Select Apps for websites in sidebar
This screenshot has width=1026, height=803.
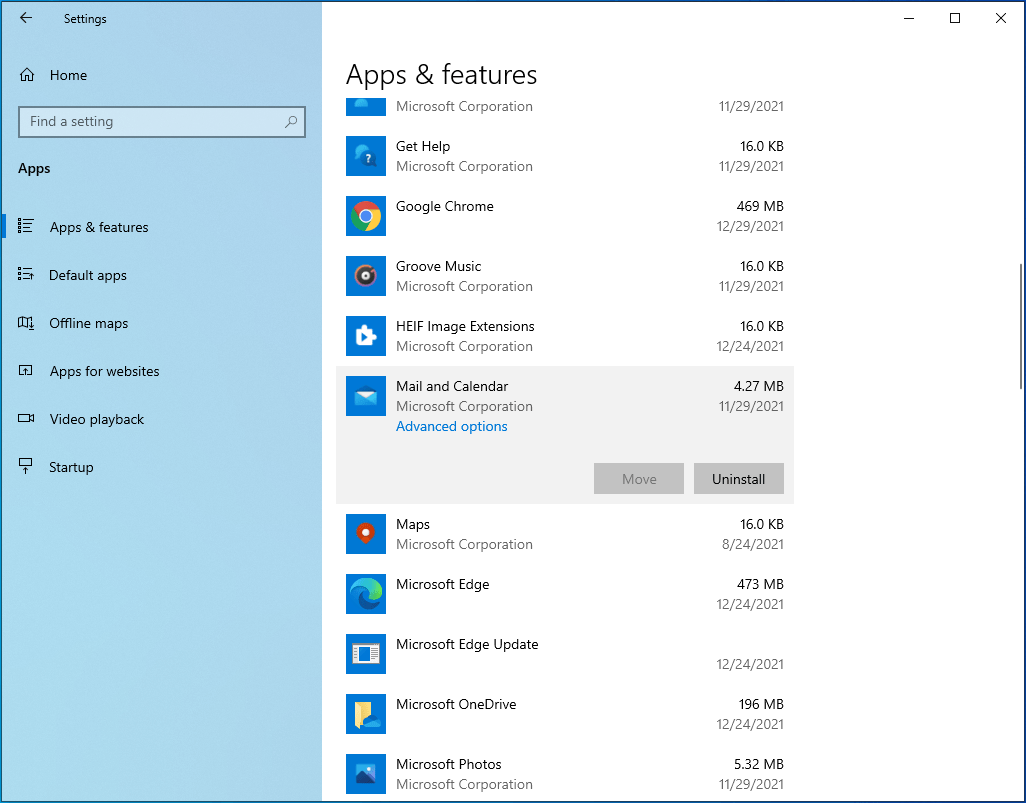coord(104,371)
